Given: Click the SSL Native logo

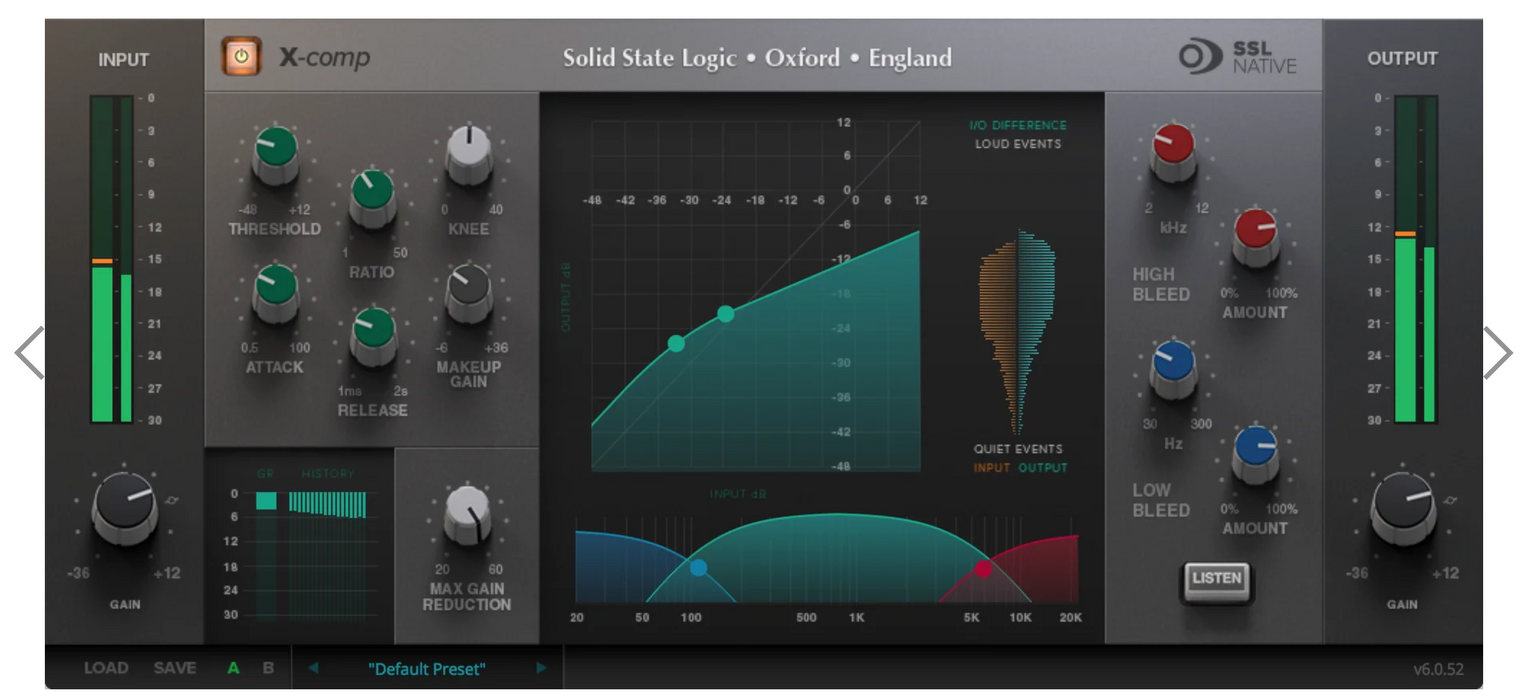Looking at the screenshot, I should pos(1238,57).
